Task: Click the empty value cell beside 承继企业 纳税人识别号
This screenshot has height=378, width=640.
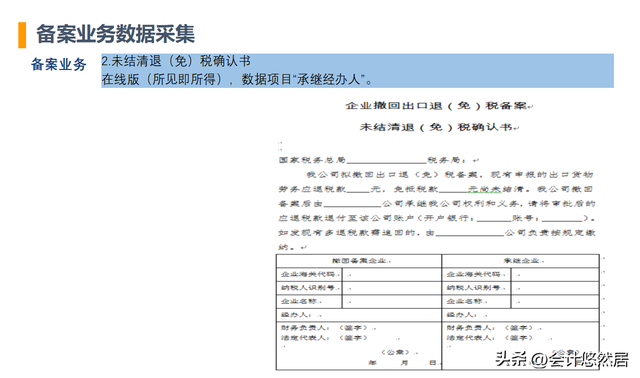Action: 555,288
